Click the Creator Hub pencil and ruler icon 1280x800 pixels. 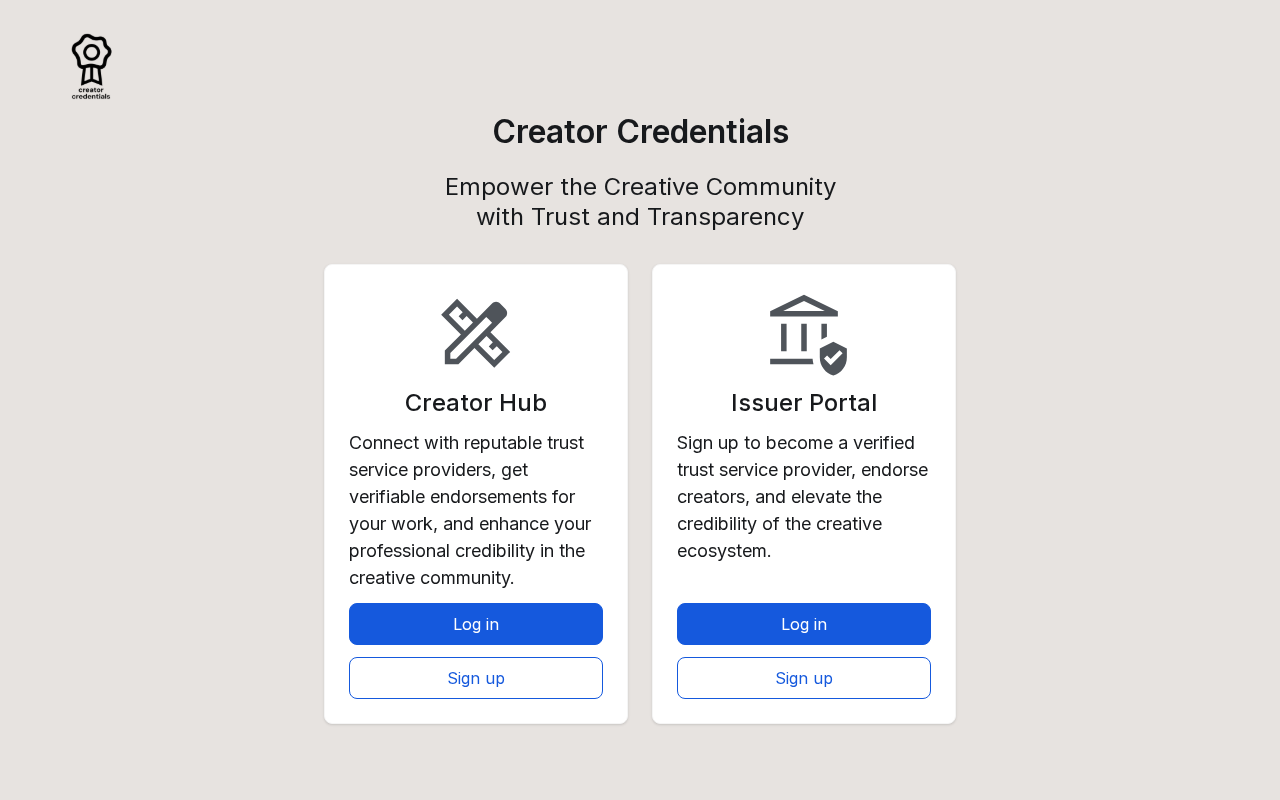[x=476, y=333]
